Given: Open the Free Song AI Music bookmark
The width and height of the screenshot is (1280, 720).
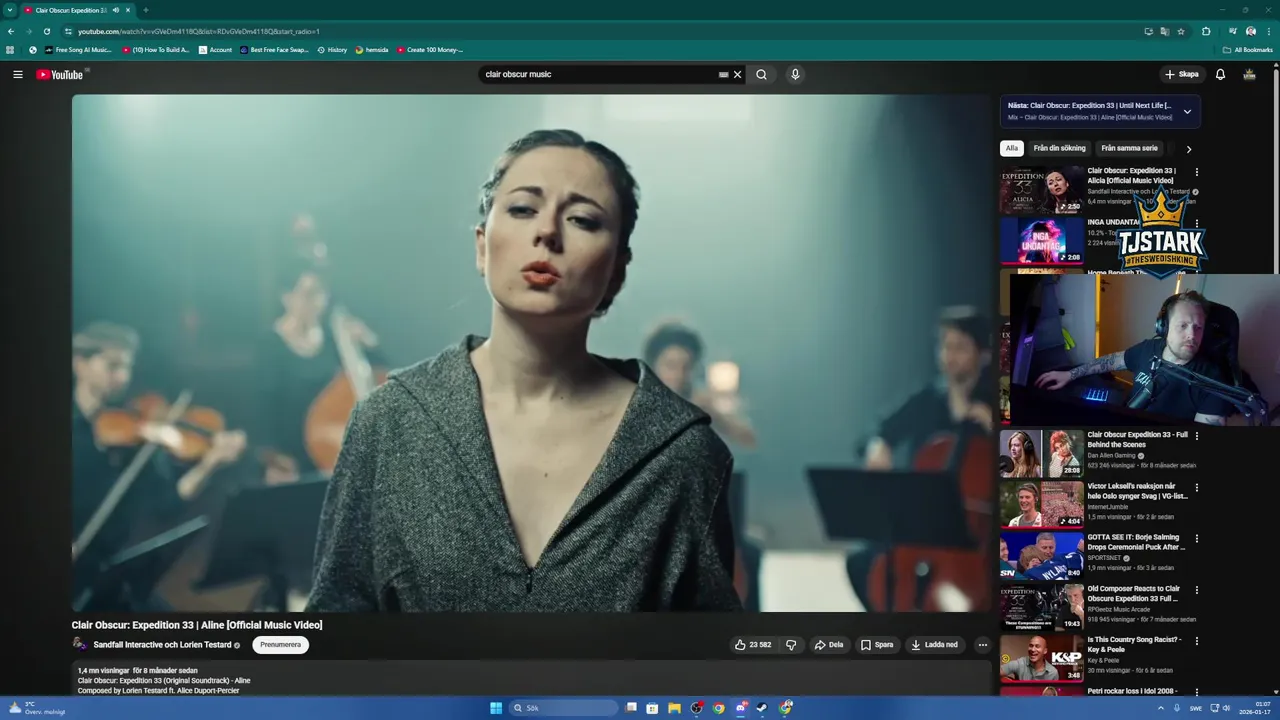Looking at the screenshot, I should 78,49.
